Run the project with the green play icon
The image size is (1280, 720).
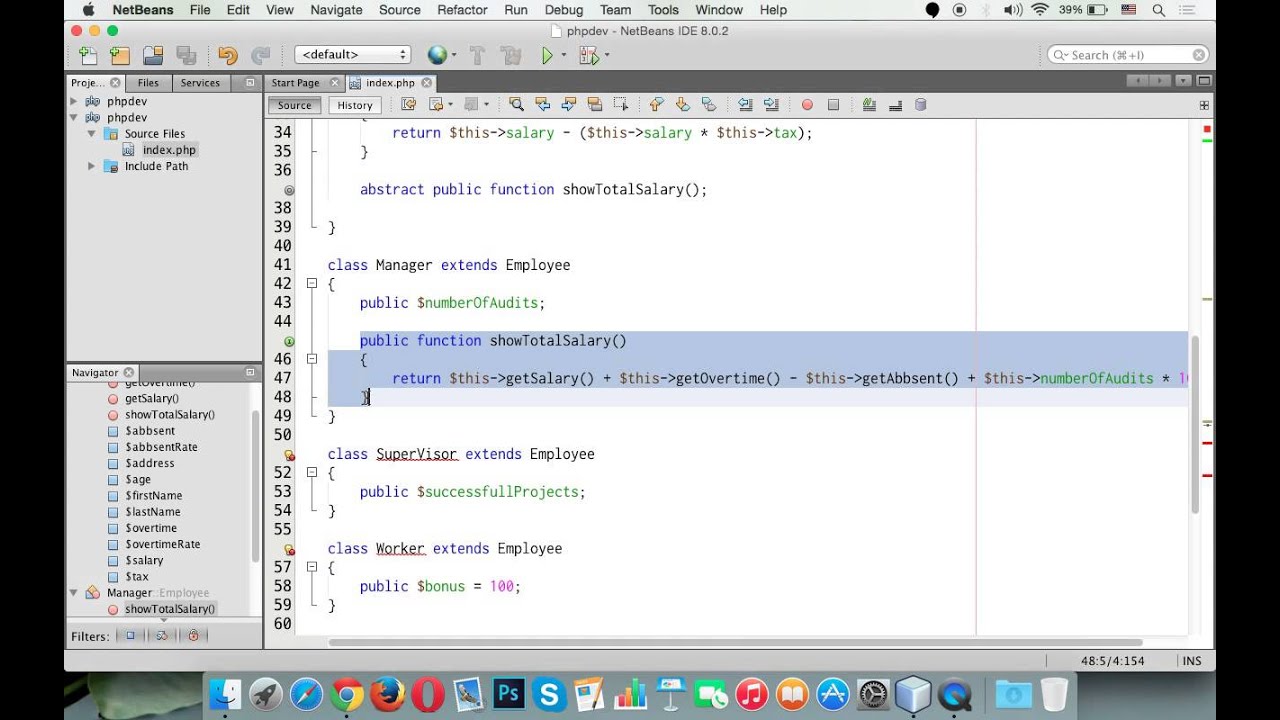[x=547, y=56]
